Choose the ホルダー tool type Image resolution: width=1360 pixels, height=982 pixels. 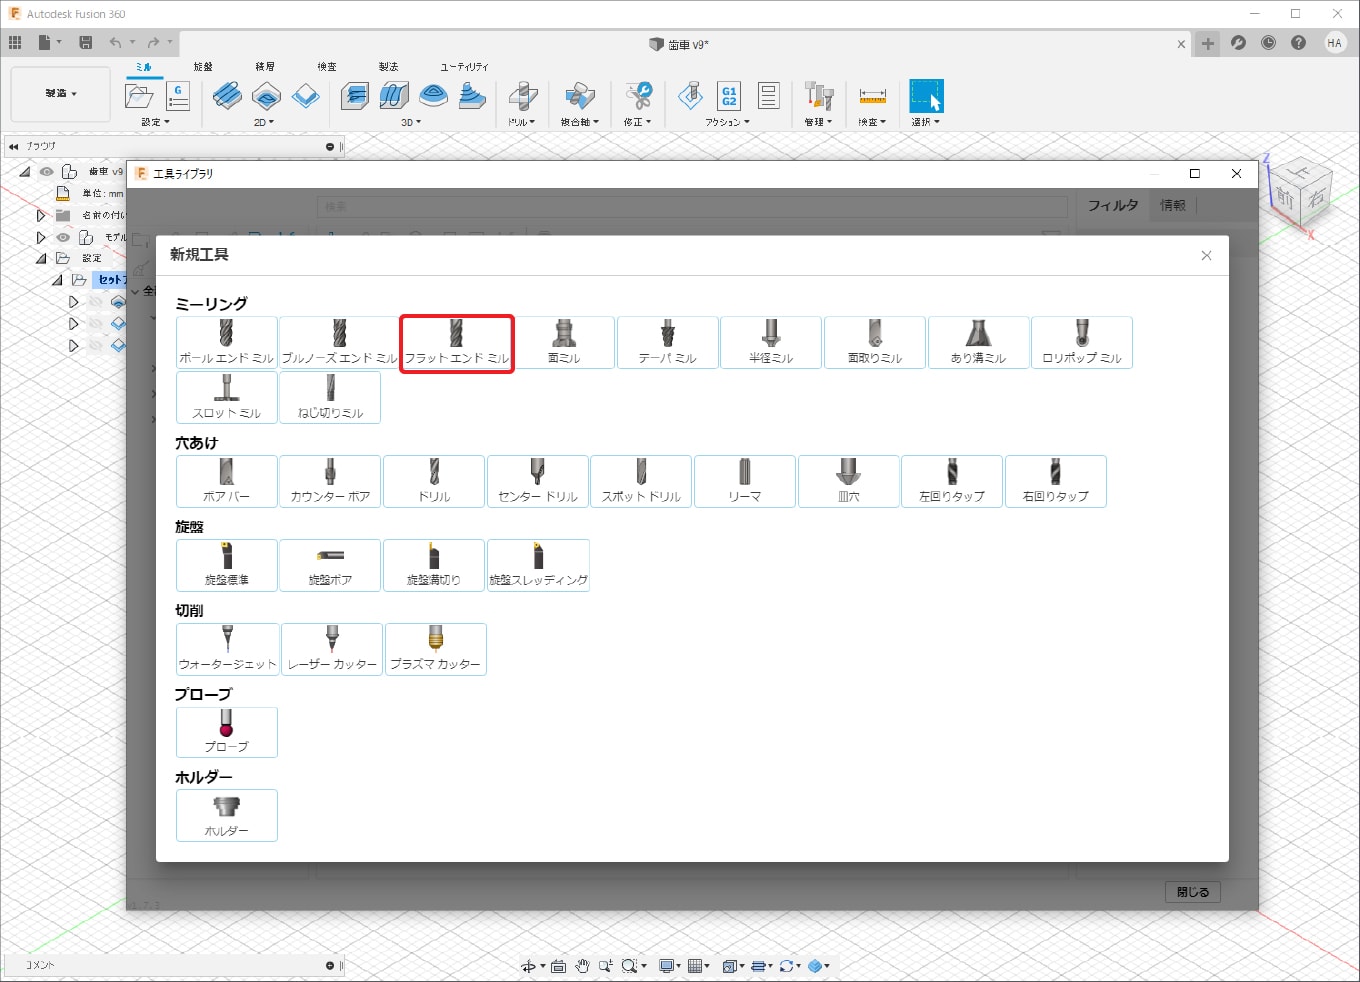[226, 815]
